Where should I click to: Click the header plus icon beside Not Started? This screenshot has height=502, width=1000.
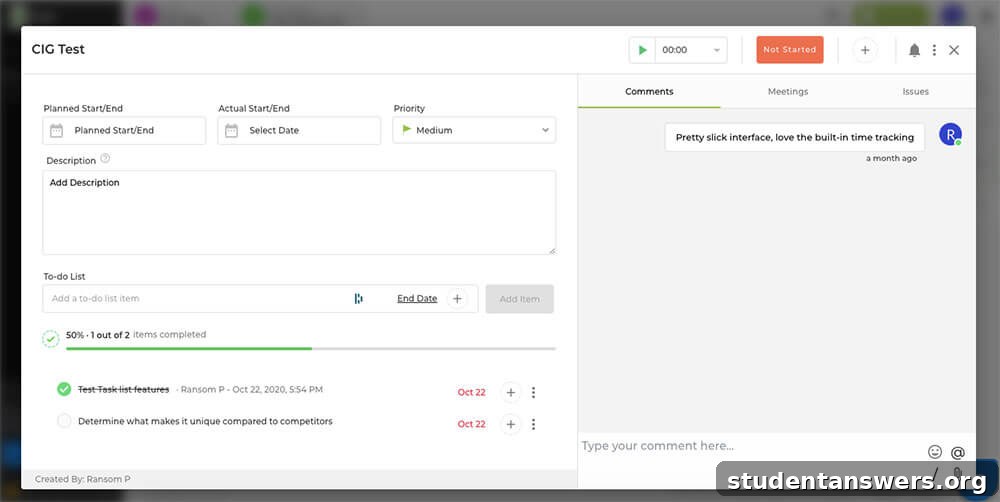click(x=865, y=50)
